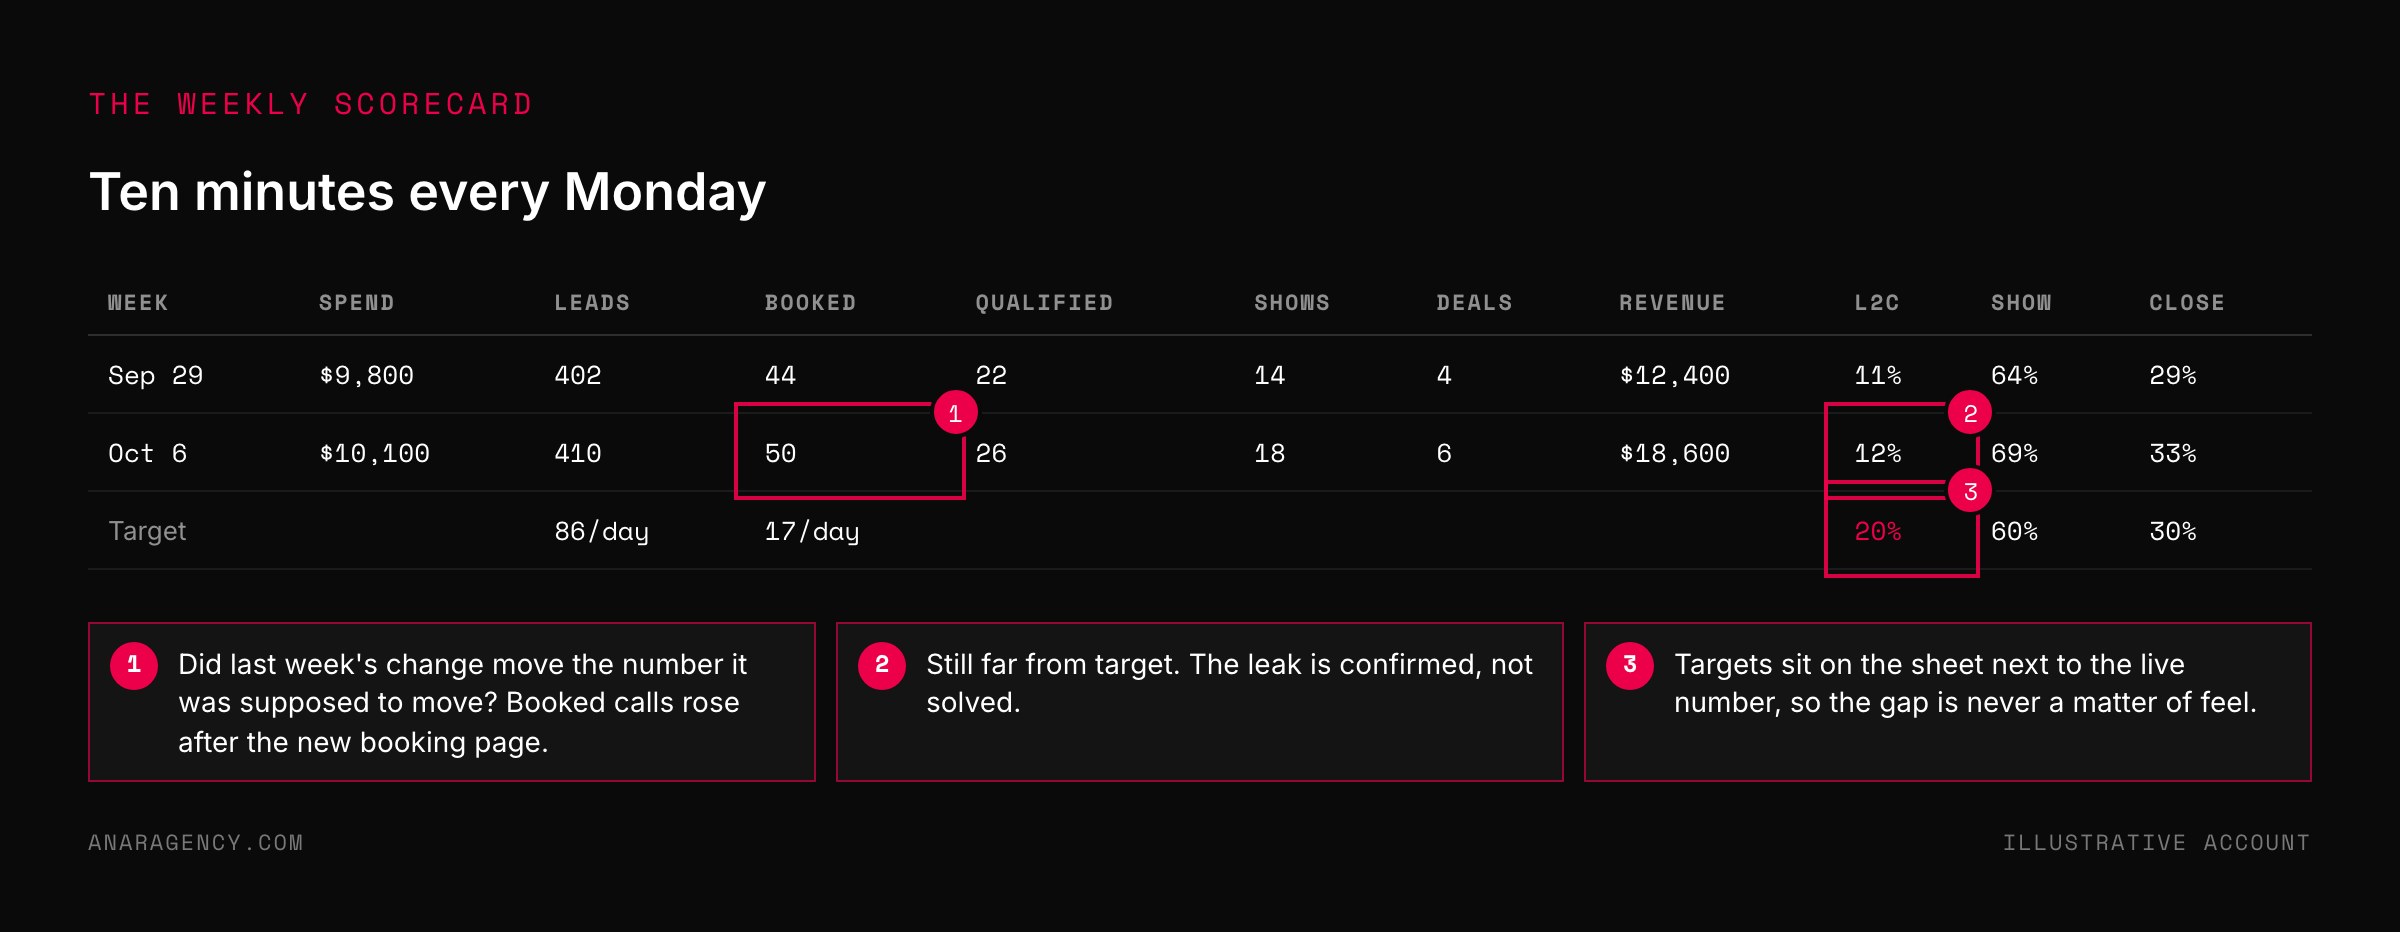
Task: Click numbered badge 2 in the second note
Action: tap(882, 665)
